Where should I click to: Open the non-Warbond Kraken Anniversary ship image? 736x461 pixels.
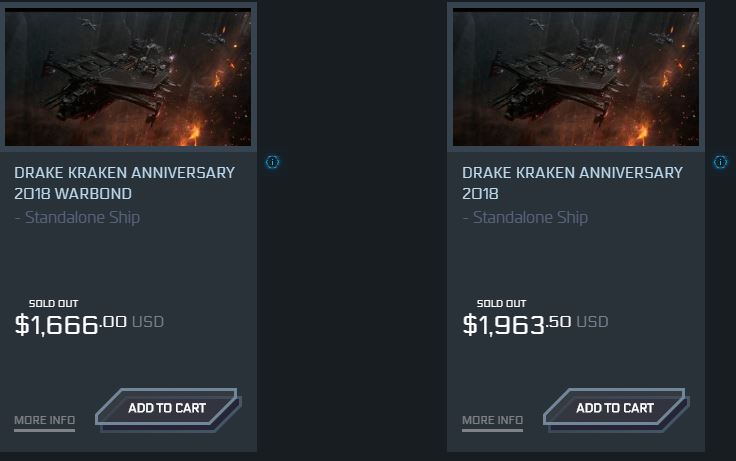coord(576,78)
